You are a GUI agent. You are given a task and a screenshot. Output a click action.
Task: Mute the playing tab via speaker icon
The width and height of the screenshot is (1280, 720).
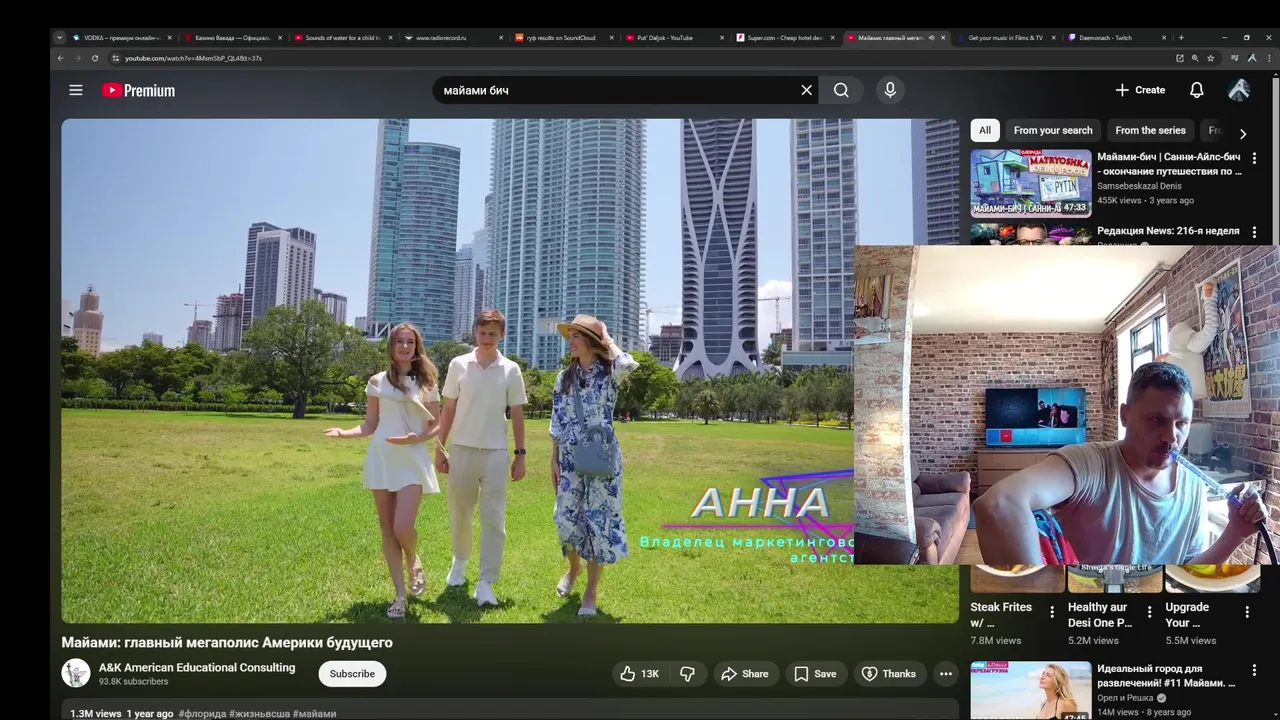(931, 38)
